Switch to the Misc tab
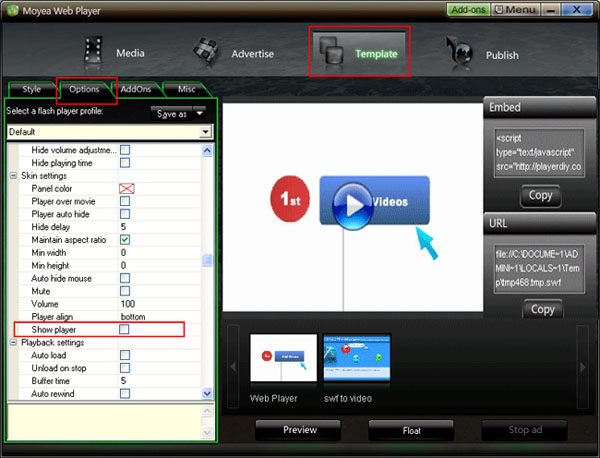This screenshot has height=458, width=600. (186, 90)
